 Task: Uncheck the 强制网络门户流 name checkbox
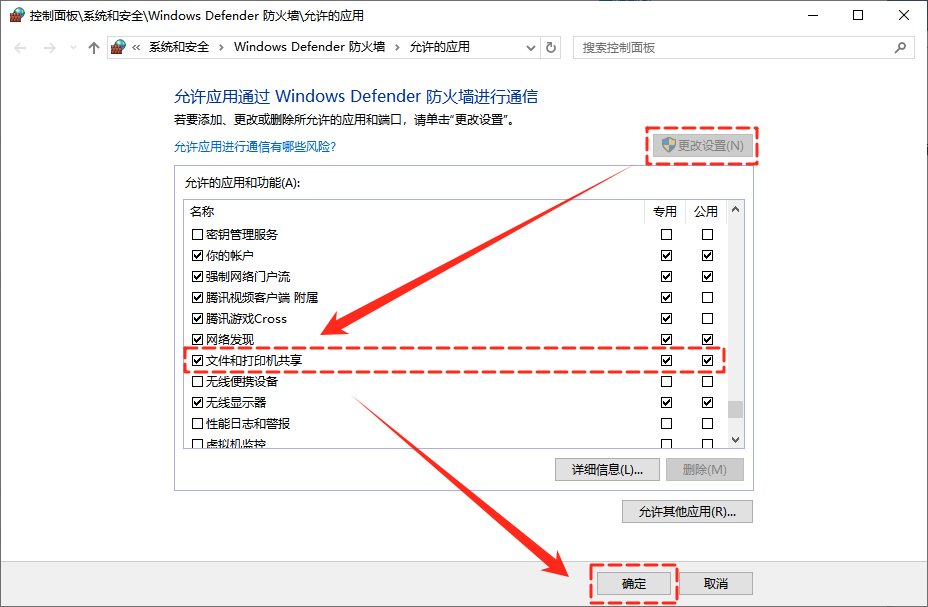[x=198, y=277]
